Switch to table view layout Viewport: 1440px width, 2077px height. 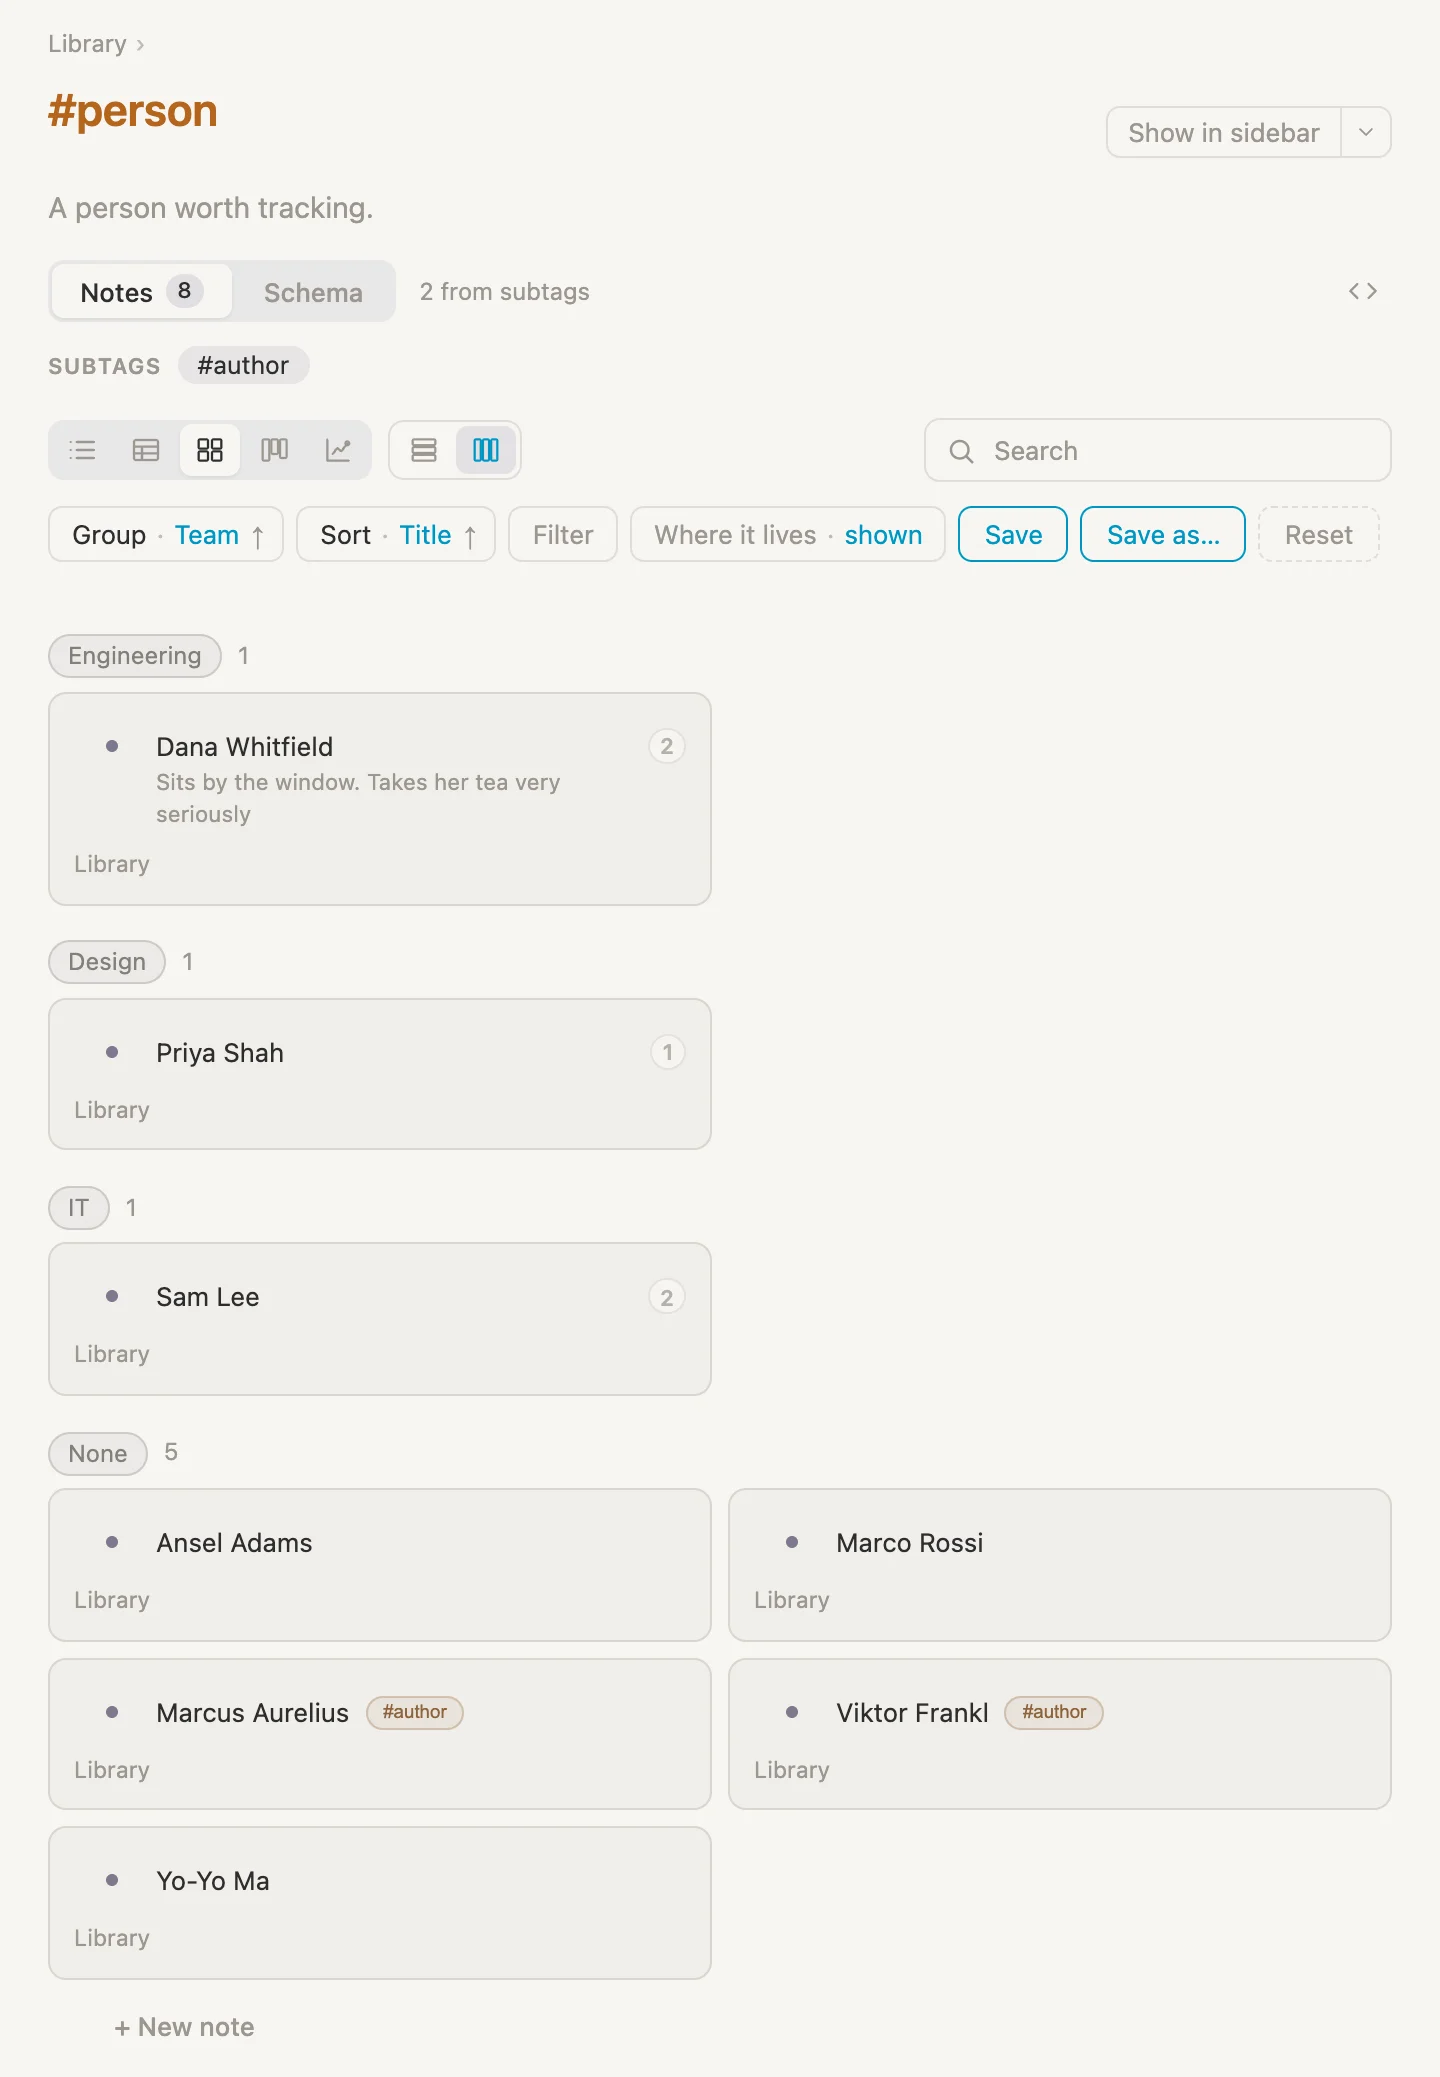(x=146, y=450)
